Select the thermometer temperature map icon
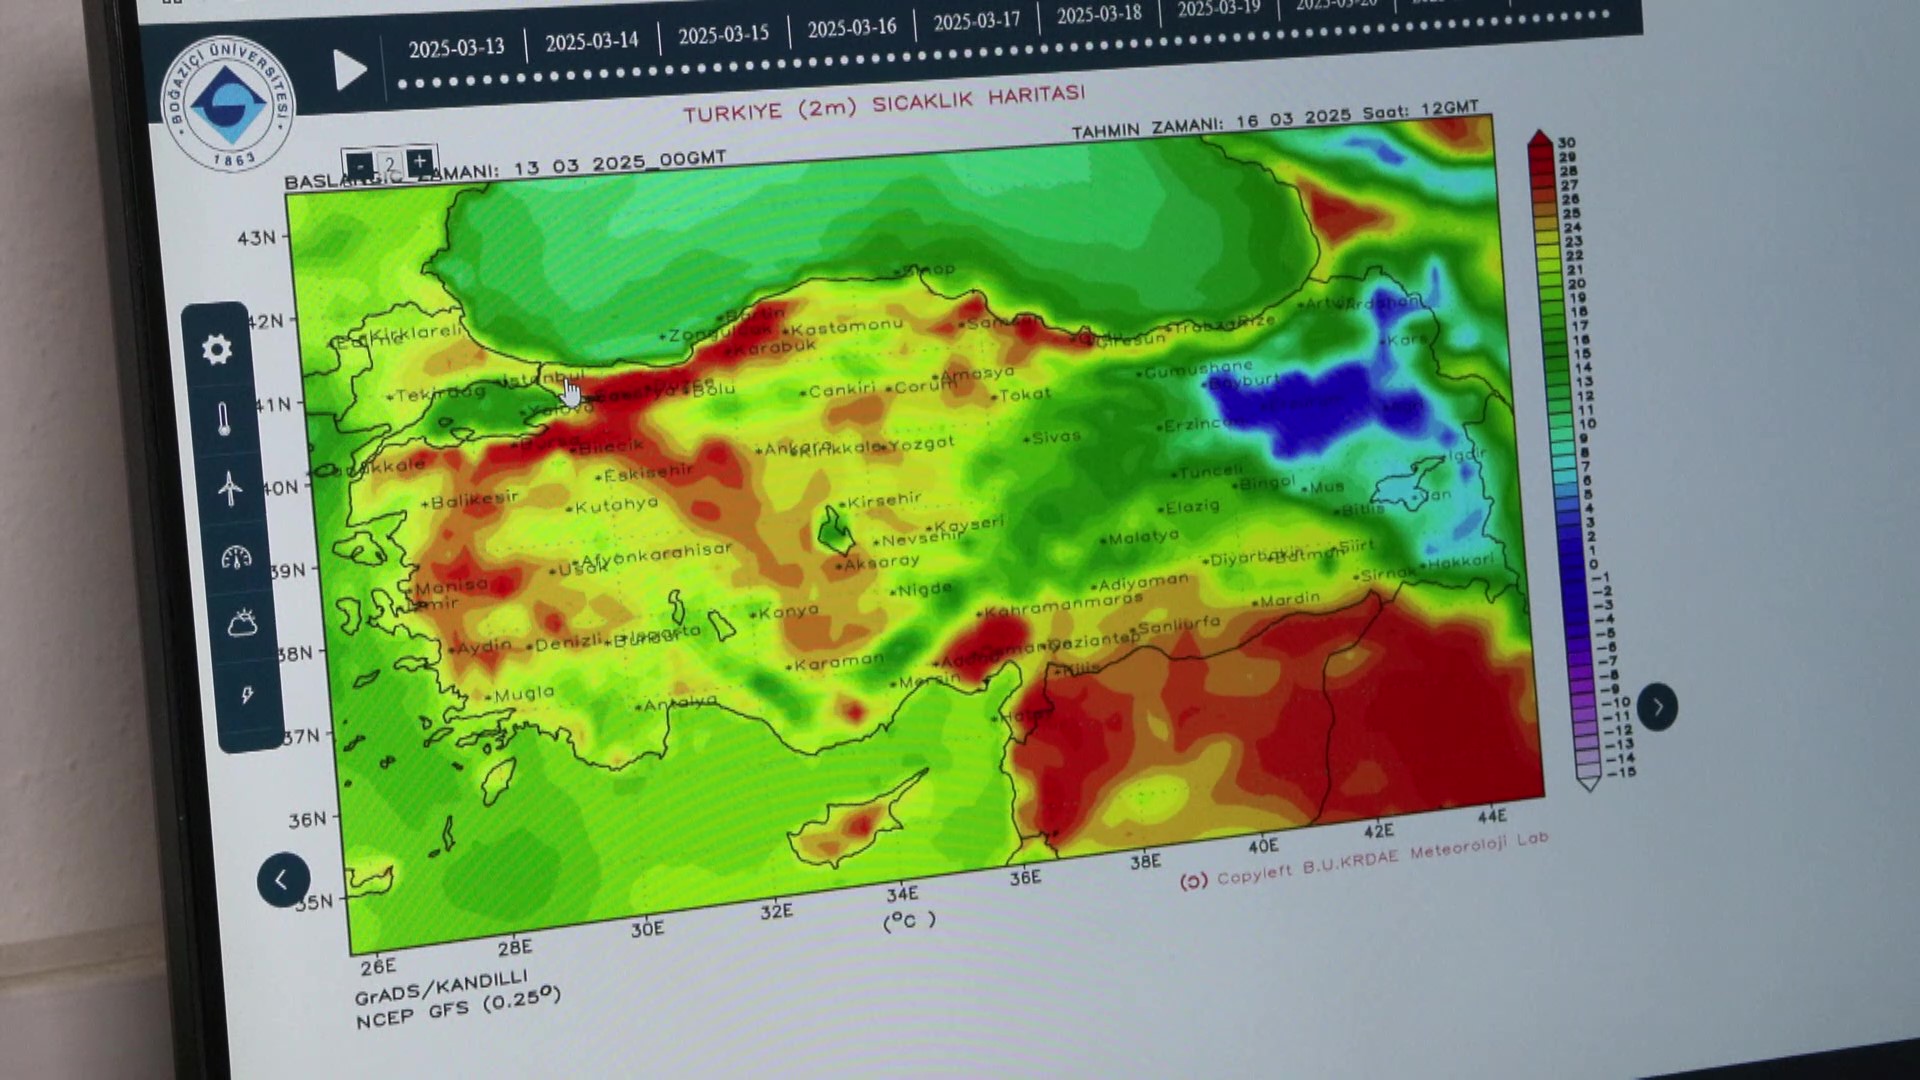 tap(223, 419)
